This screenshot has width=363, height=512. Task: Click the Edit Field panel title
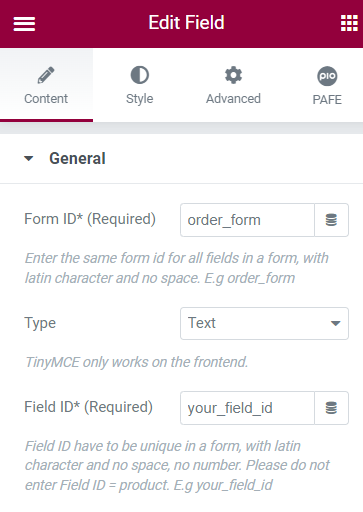click(x=186, y=23)
